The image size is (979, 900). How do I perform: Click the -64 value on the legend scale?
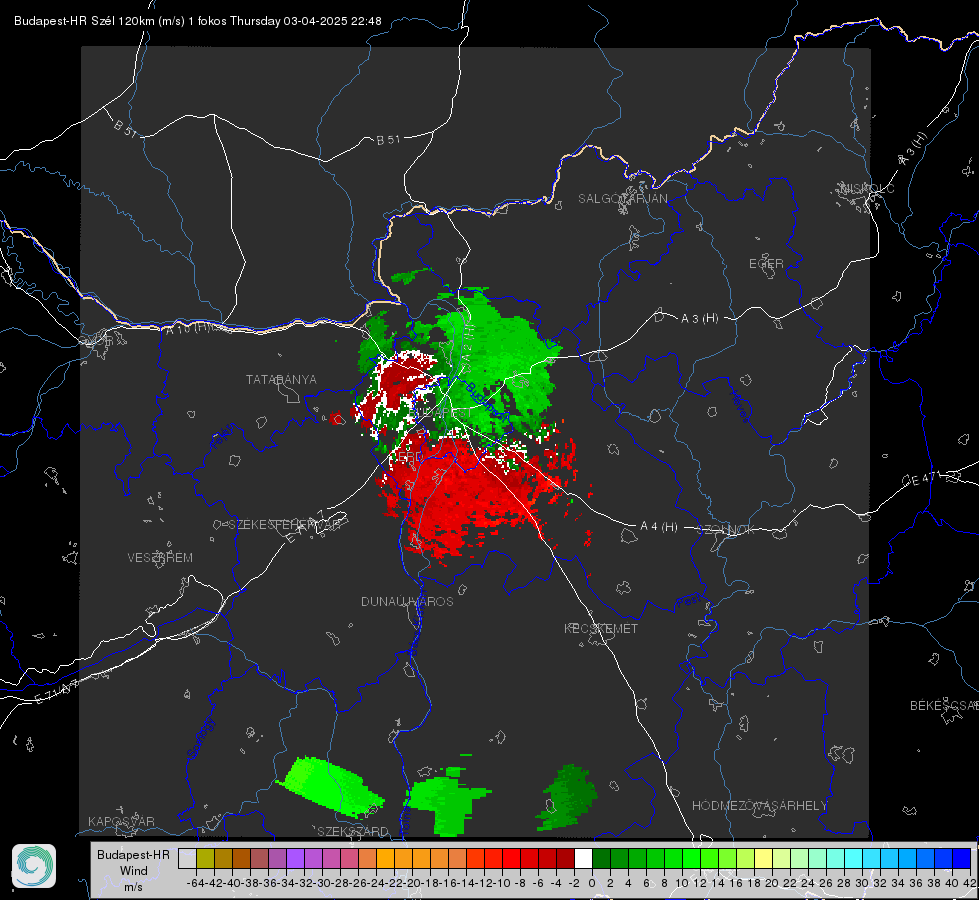click(196, 883)
